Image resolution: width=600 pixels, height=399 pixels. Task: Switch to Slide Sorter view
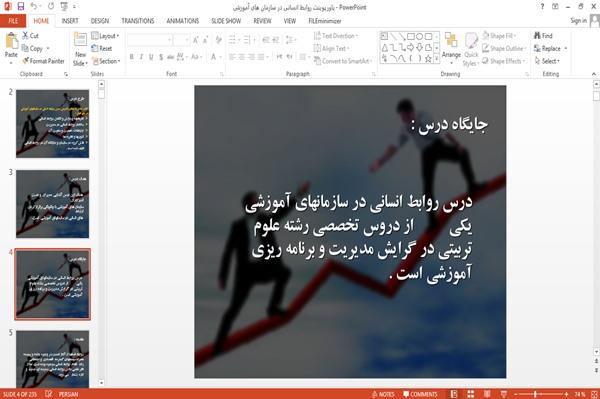471,394
